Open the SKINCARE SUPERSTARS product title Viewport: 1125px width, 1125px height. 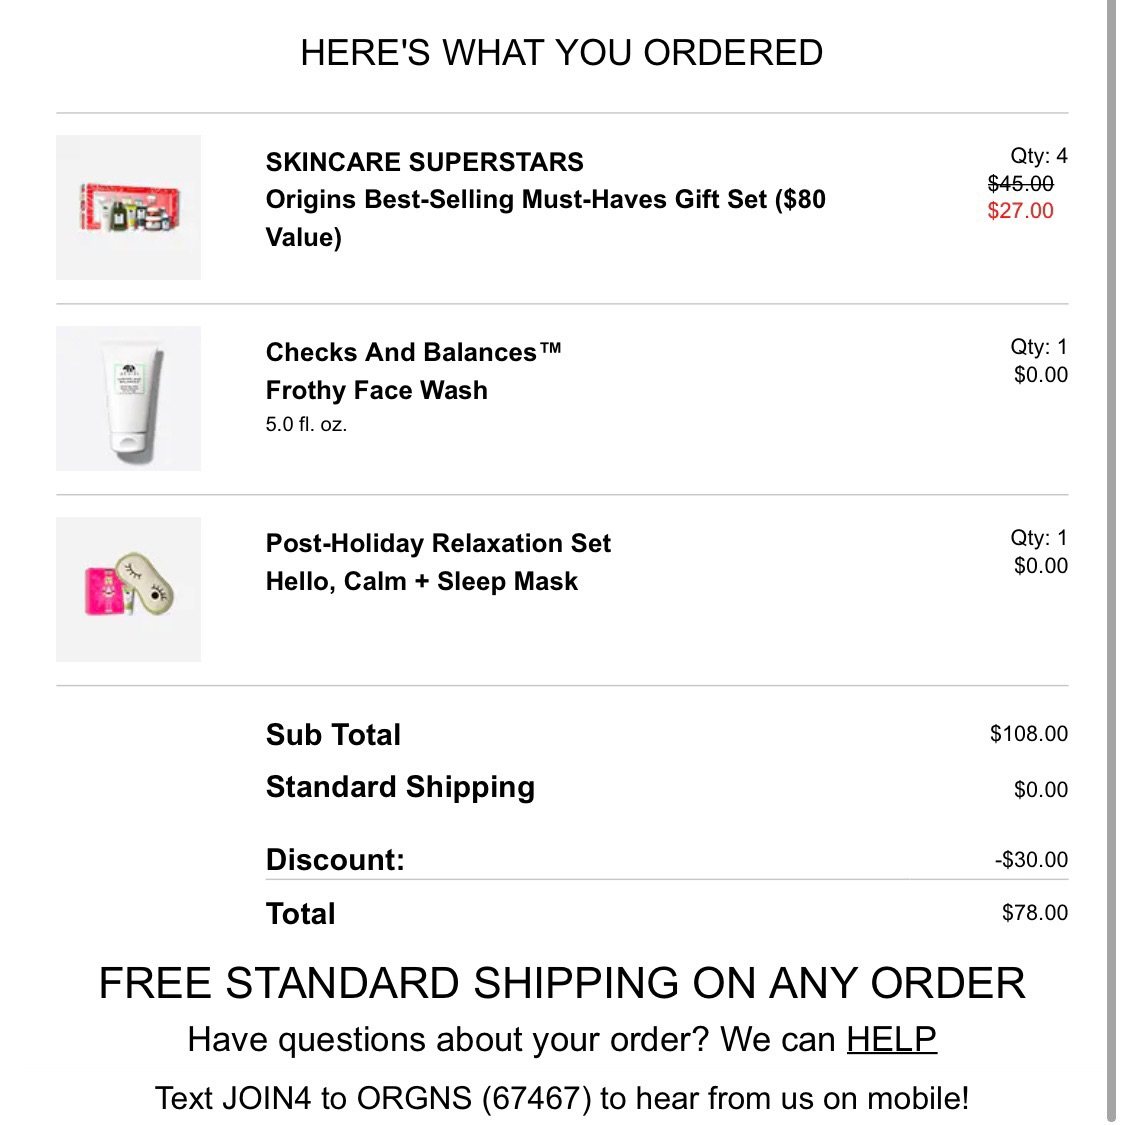click(x=425, y=162)
